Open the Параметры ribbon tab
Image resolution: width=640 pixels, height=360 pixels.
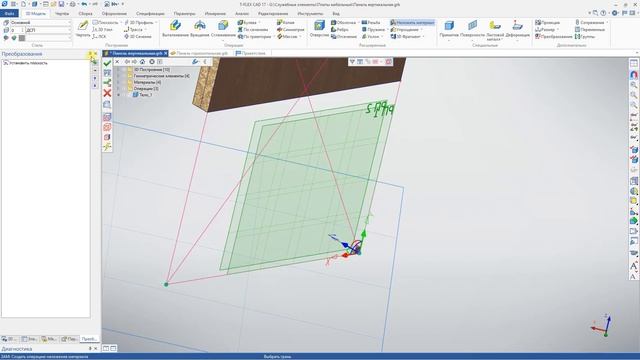[184, 13]
